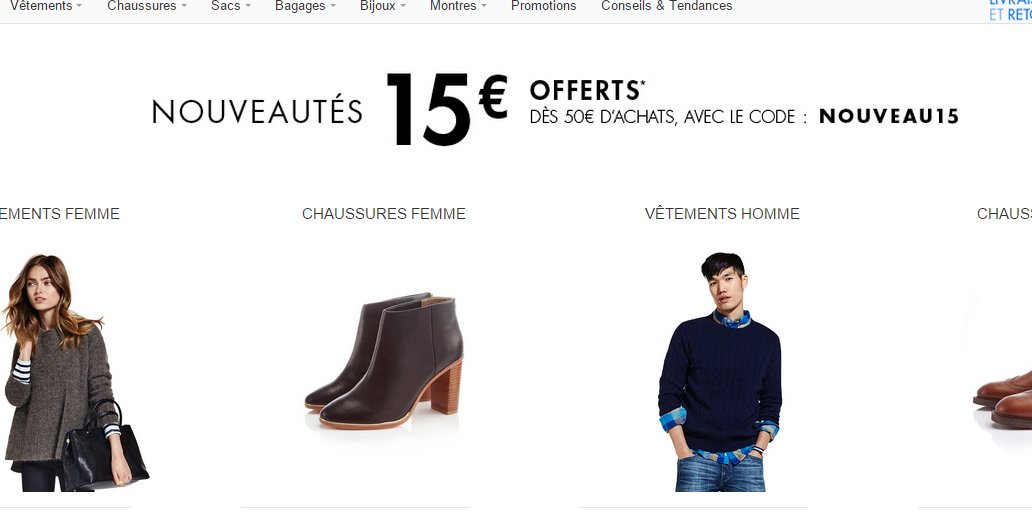Click the Nouveautés banner title
Screen dimensions: 1032x513
257,112
